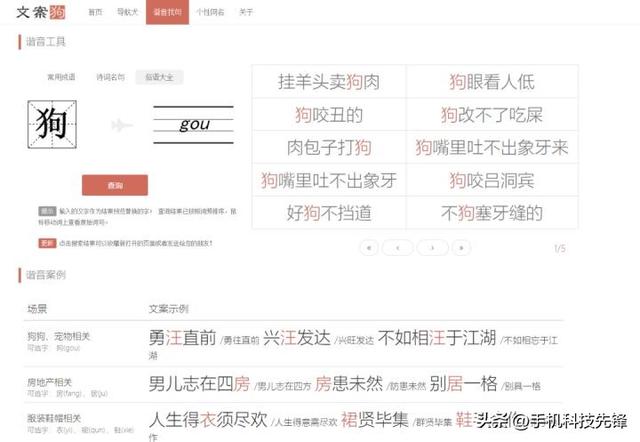Jump to the last results page

(x=462, y=248)
